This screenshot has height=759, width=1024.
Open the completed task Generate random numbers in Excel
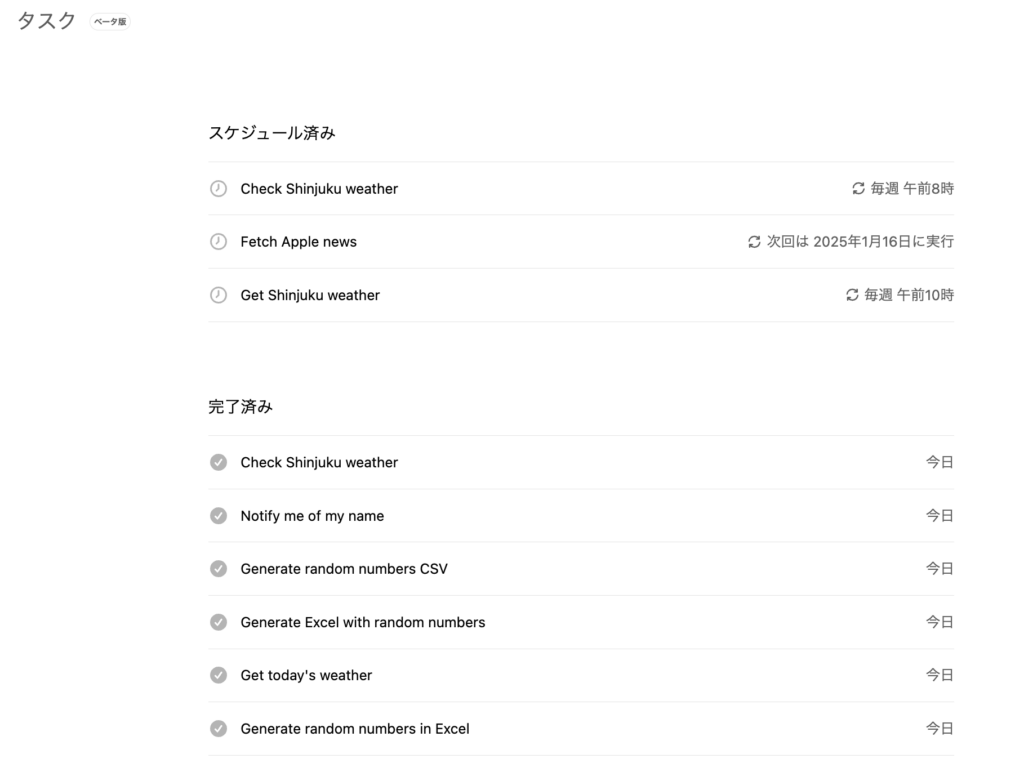click(x=354, y=728)
